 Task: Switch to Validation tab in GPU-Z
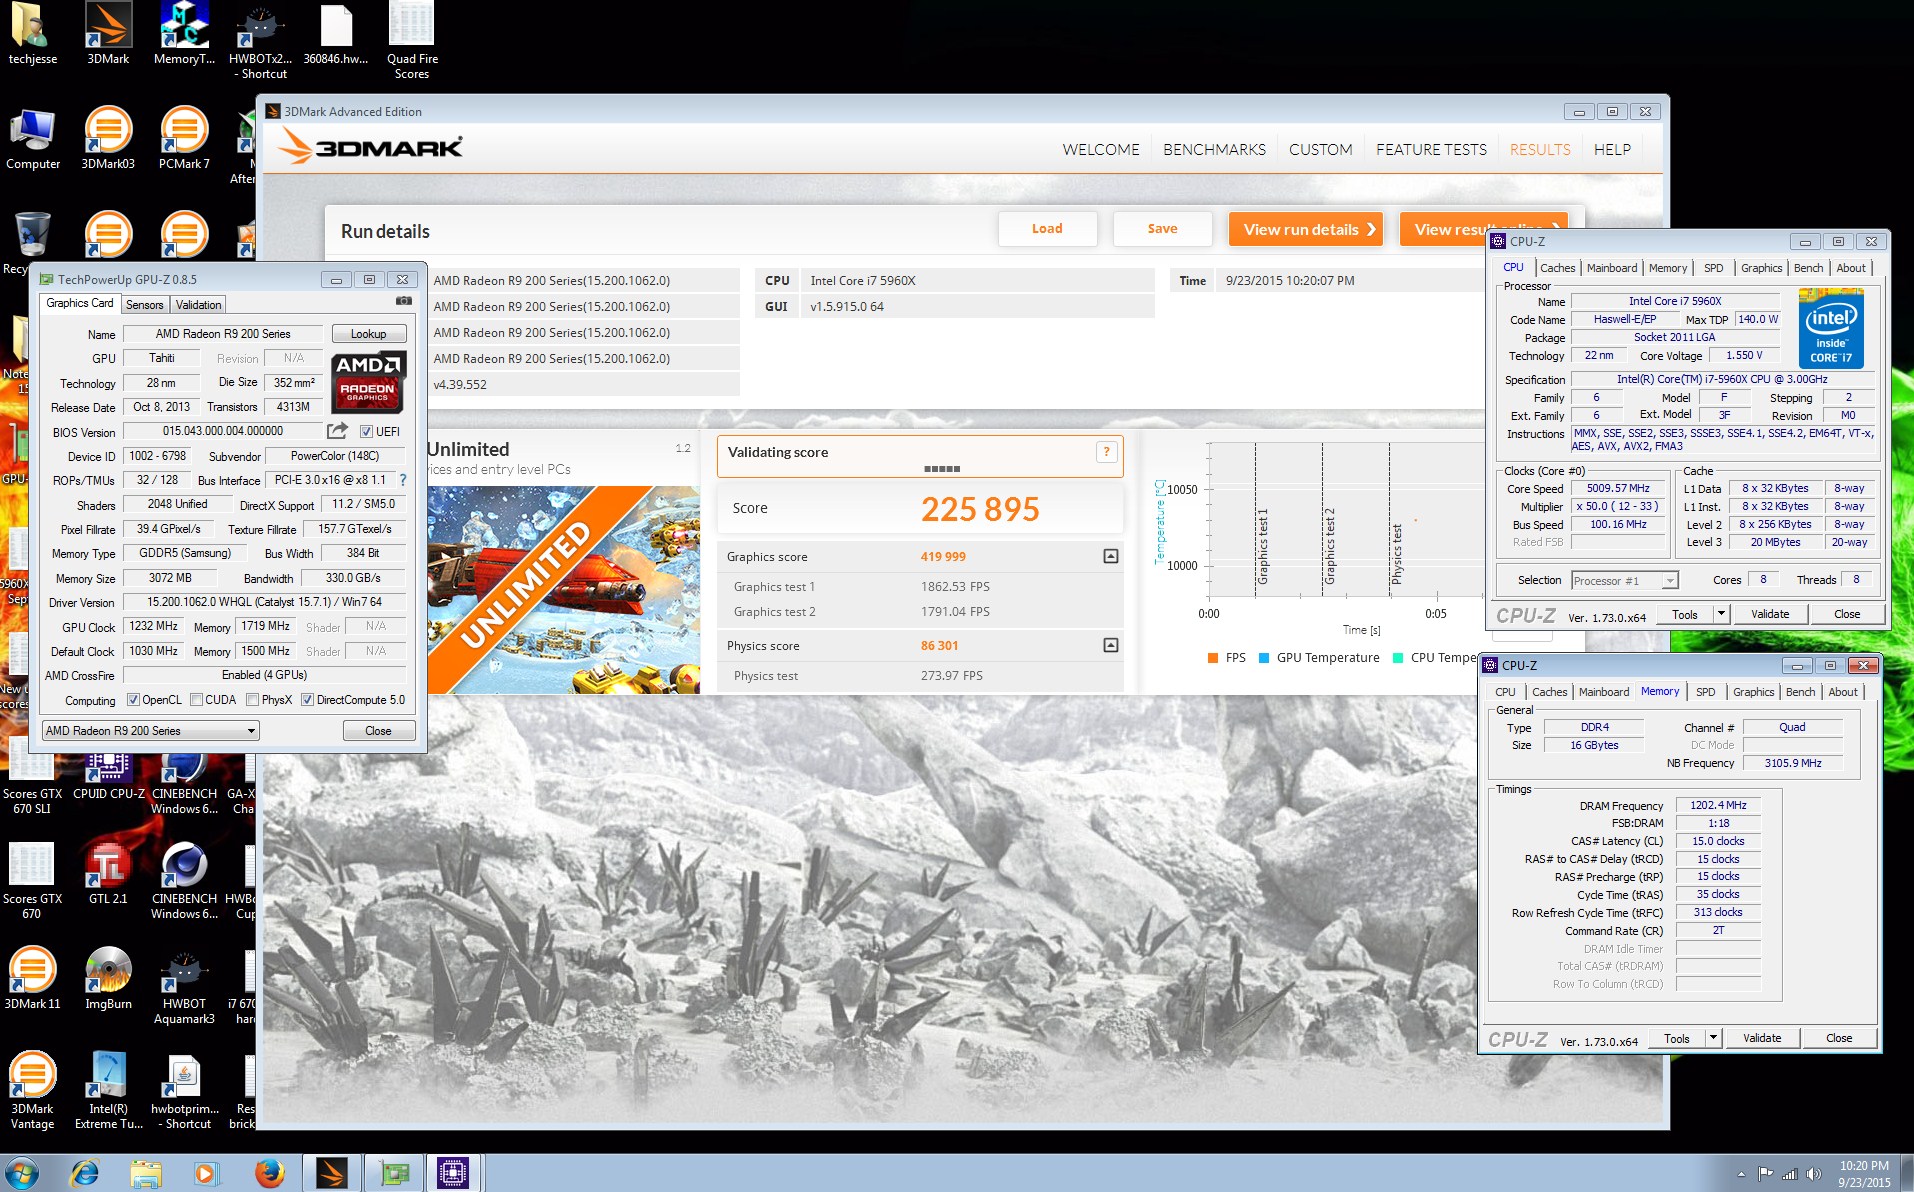point(198,305)
